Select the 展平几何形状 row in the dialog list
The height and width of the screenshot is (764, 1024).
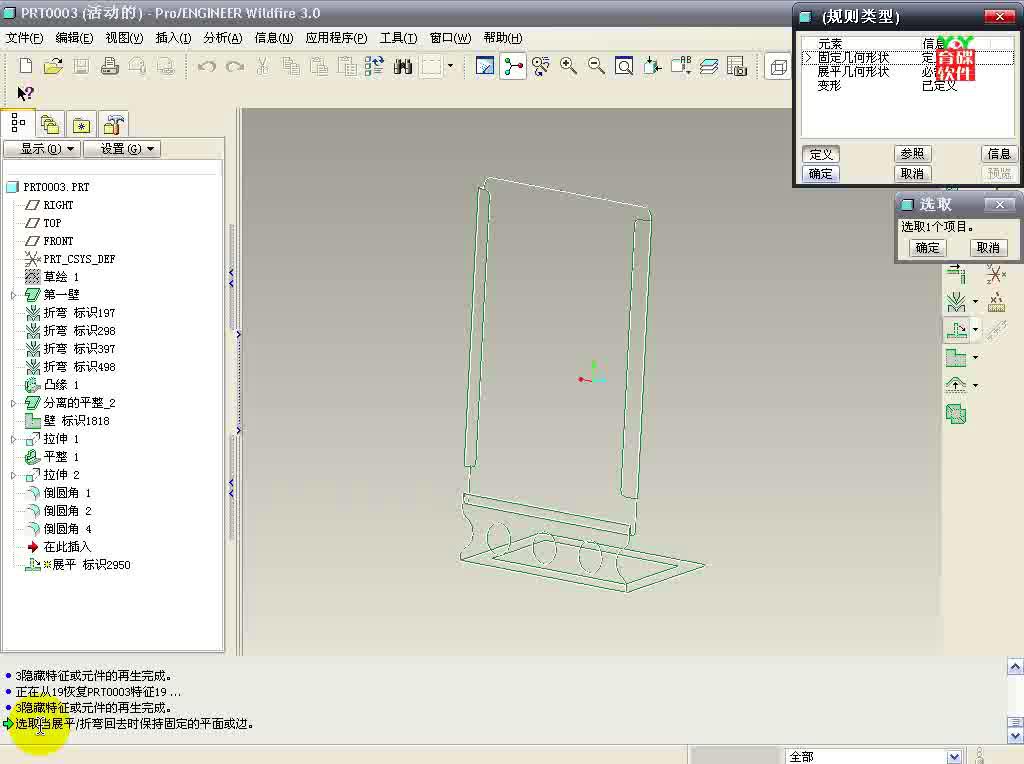tap(907, 72)
